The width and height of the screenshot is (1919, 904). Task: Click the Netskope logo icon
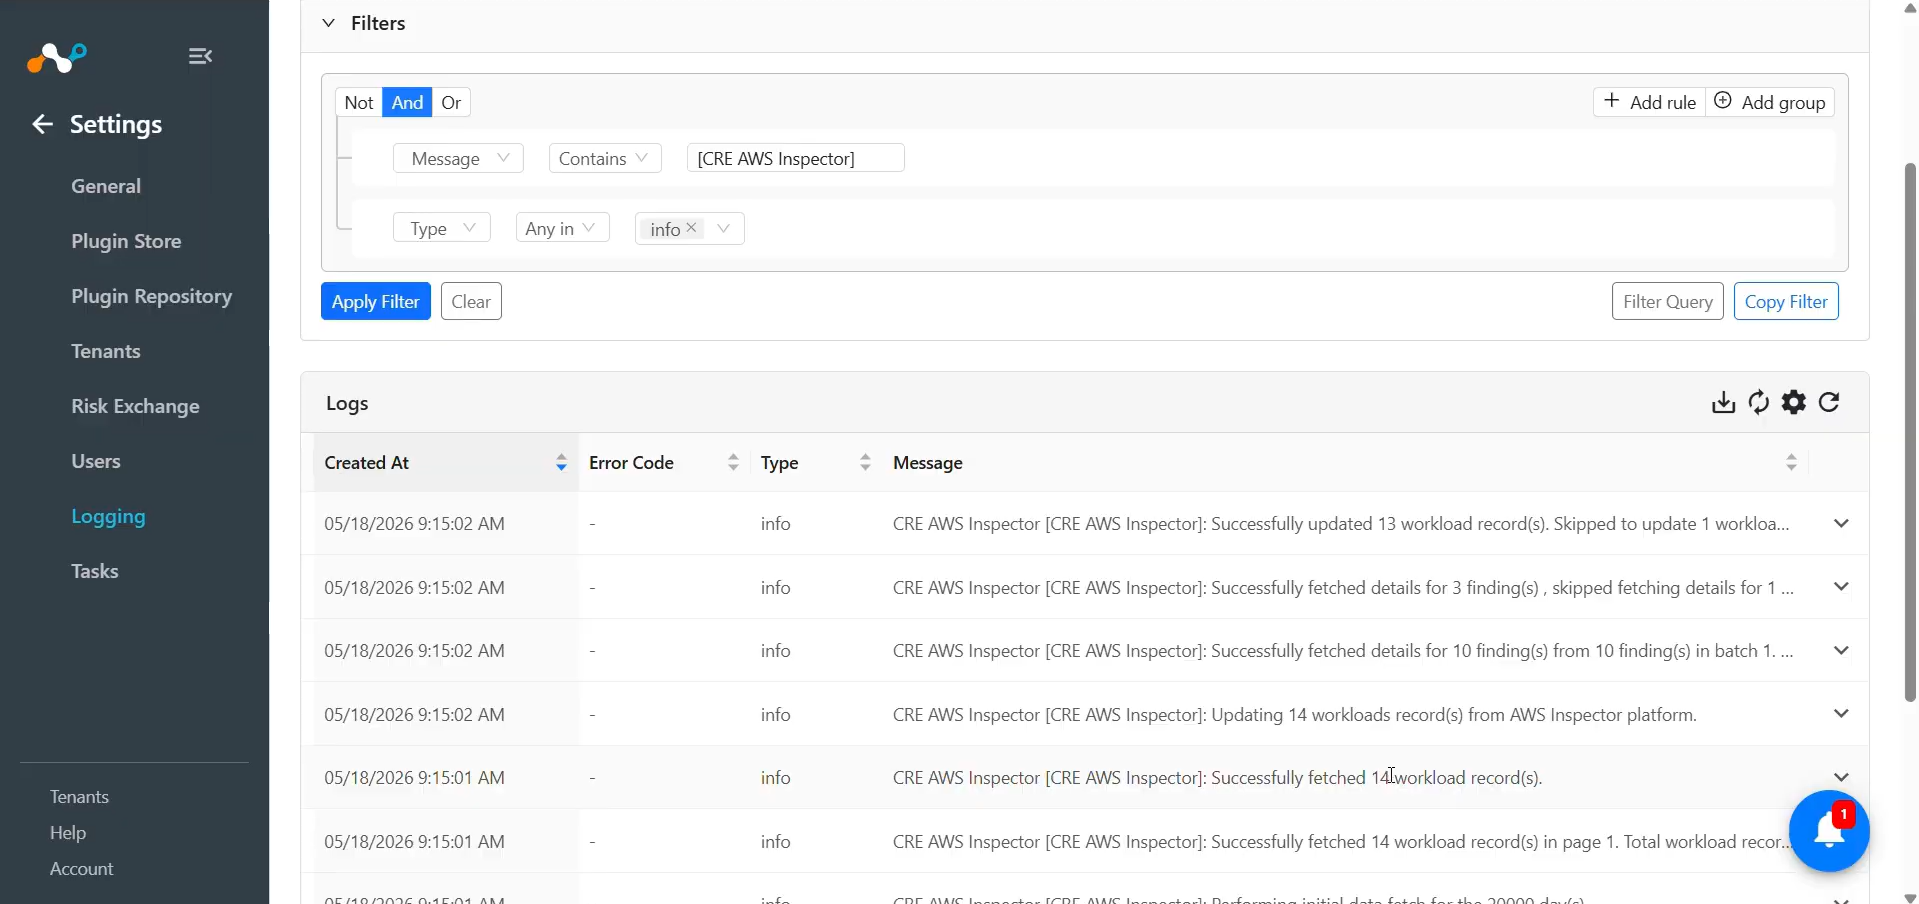[57, 58]
